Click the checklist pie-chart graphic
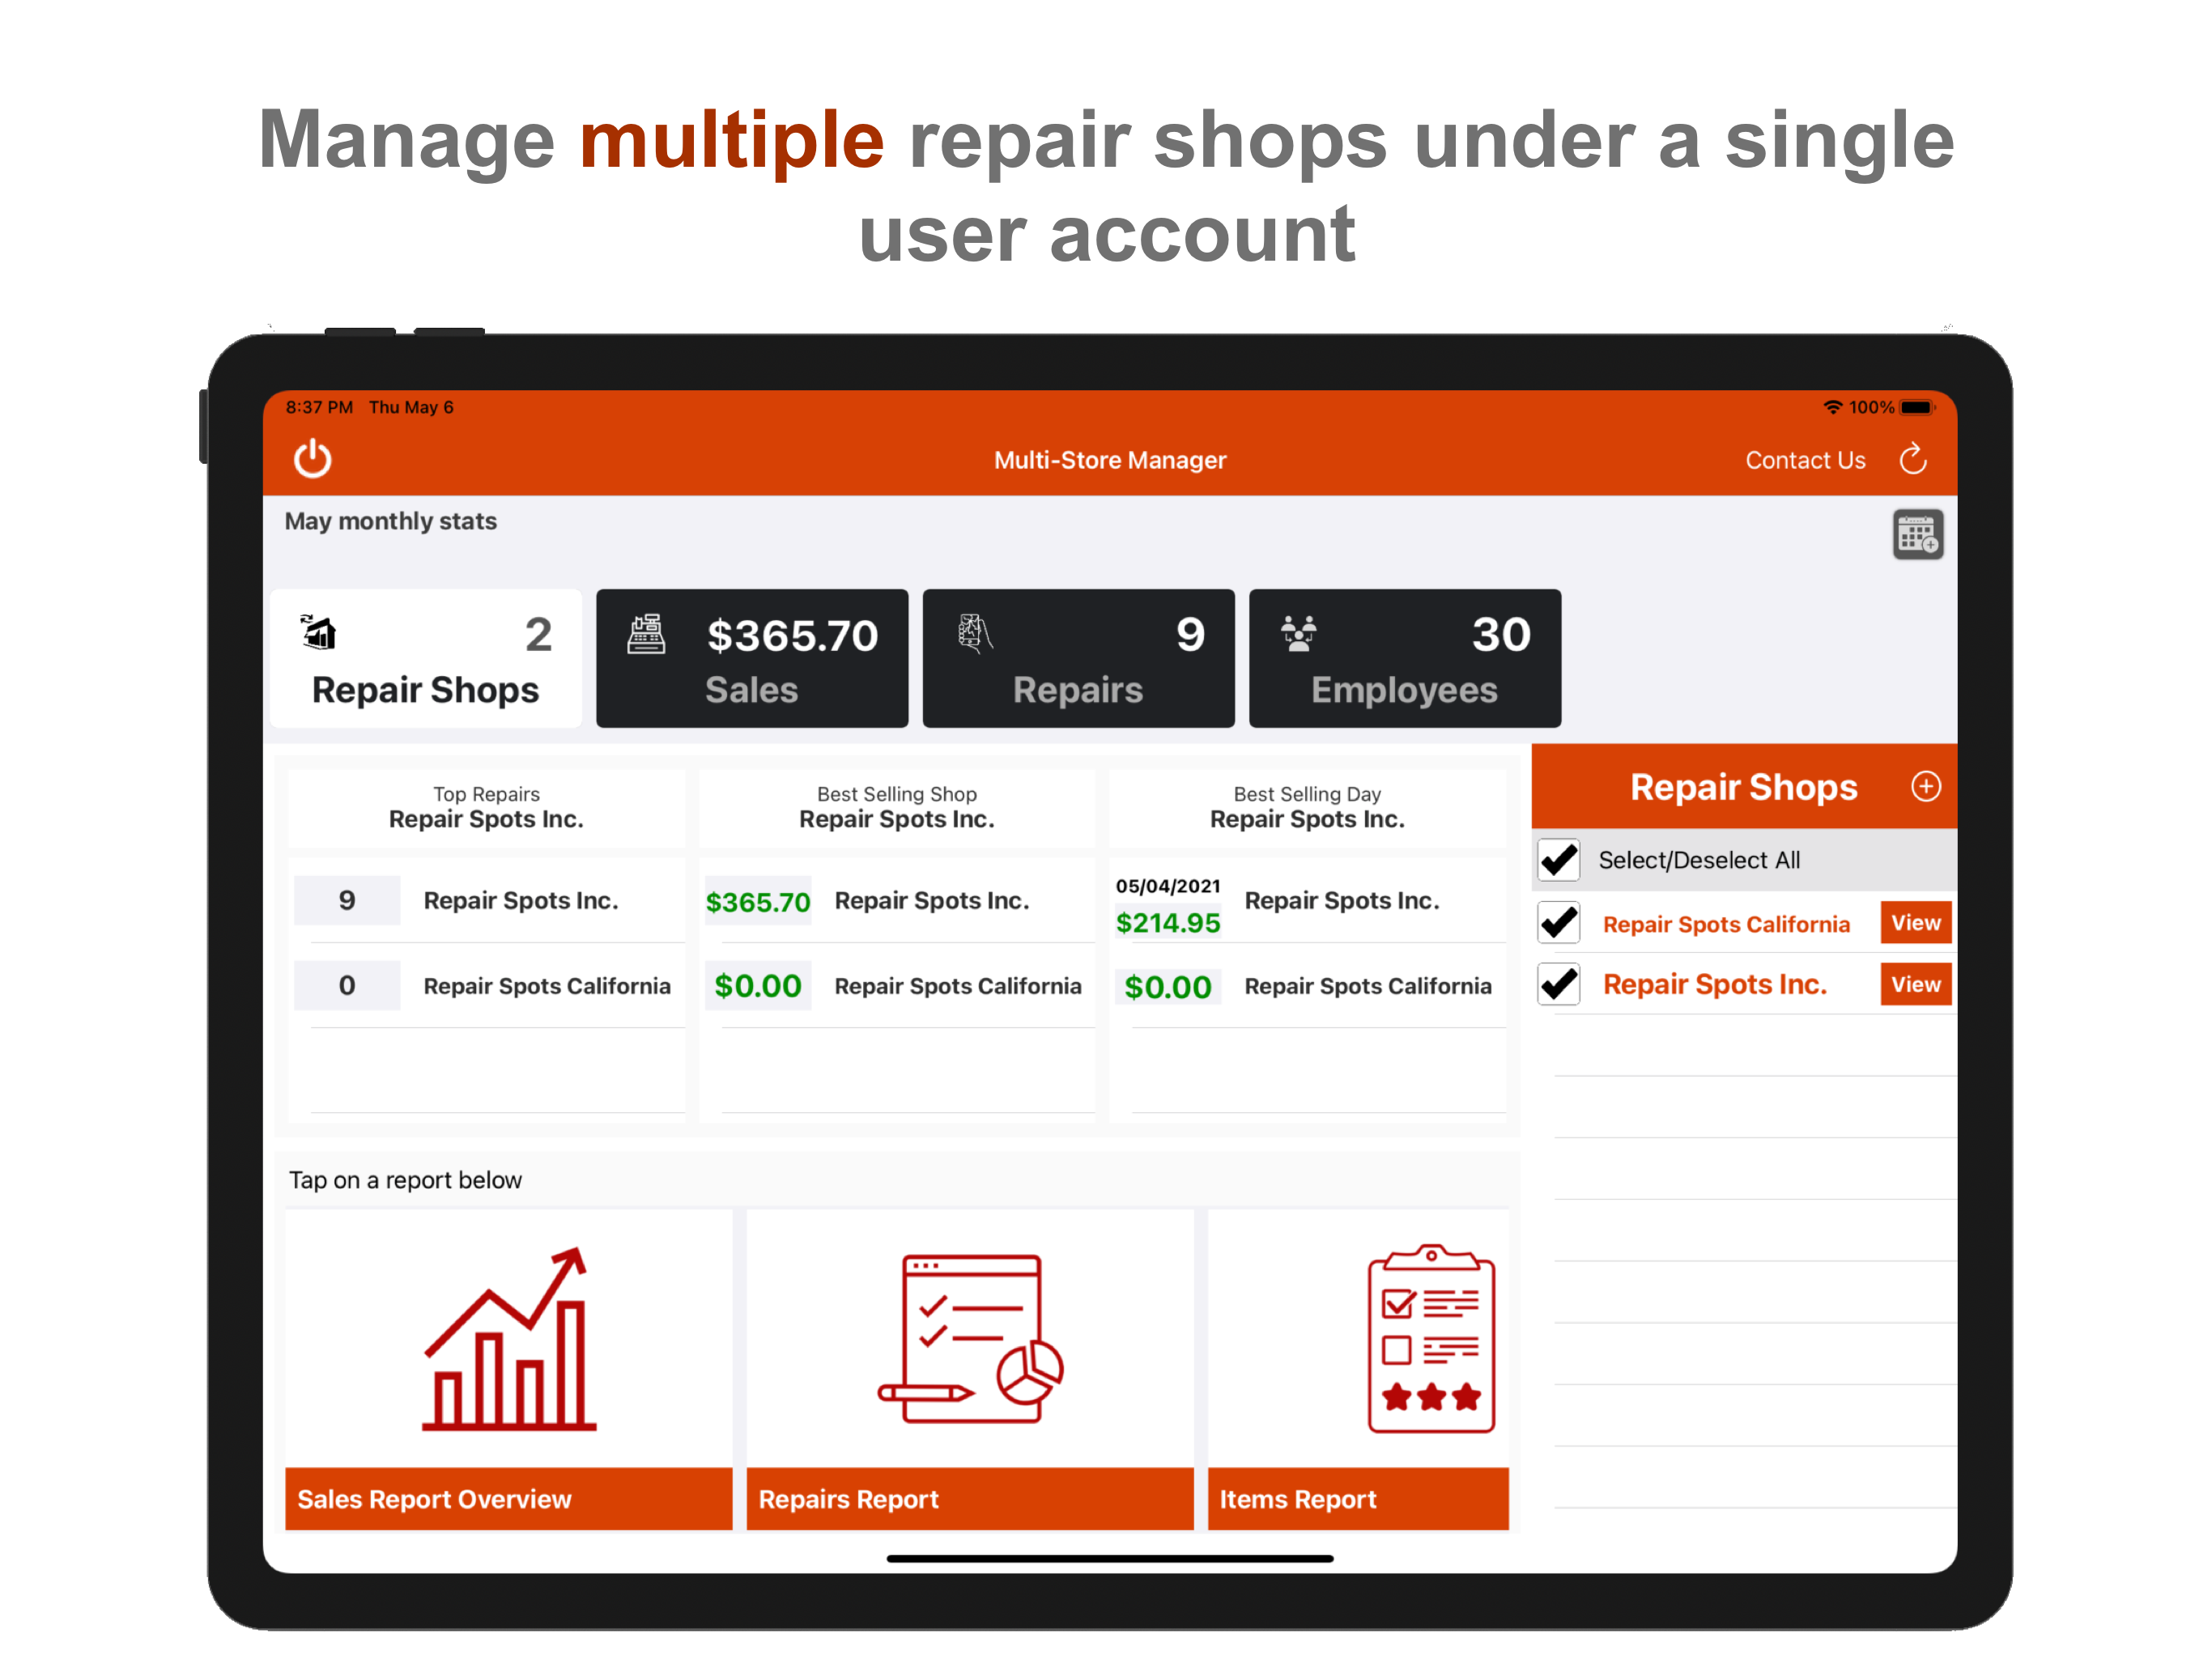The width and height of the screenshot is (2212, 1658). tap(969, 1337)
